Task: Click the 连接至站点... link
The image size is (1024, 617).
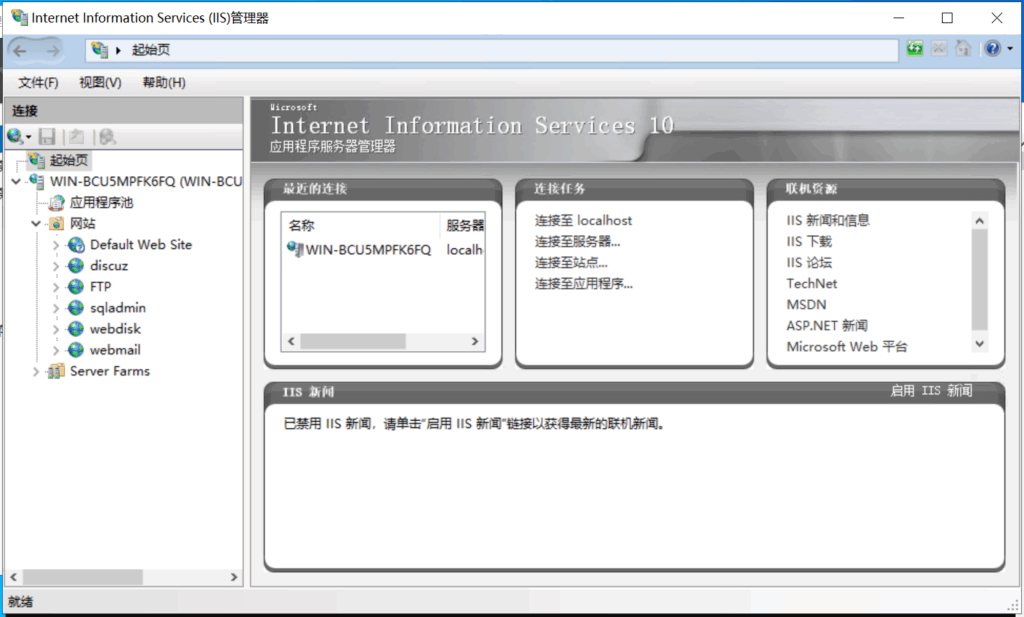Action: pos(571,262)
